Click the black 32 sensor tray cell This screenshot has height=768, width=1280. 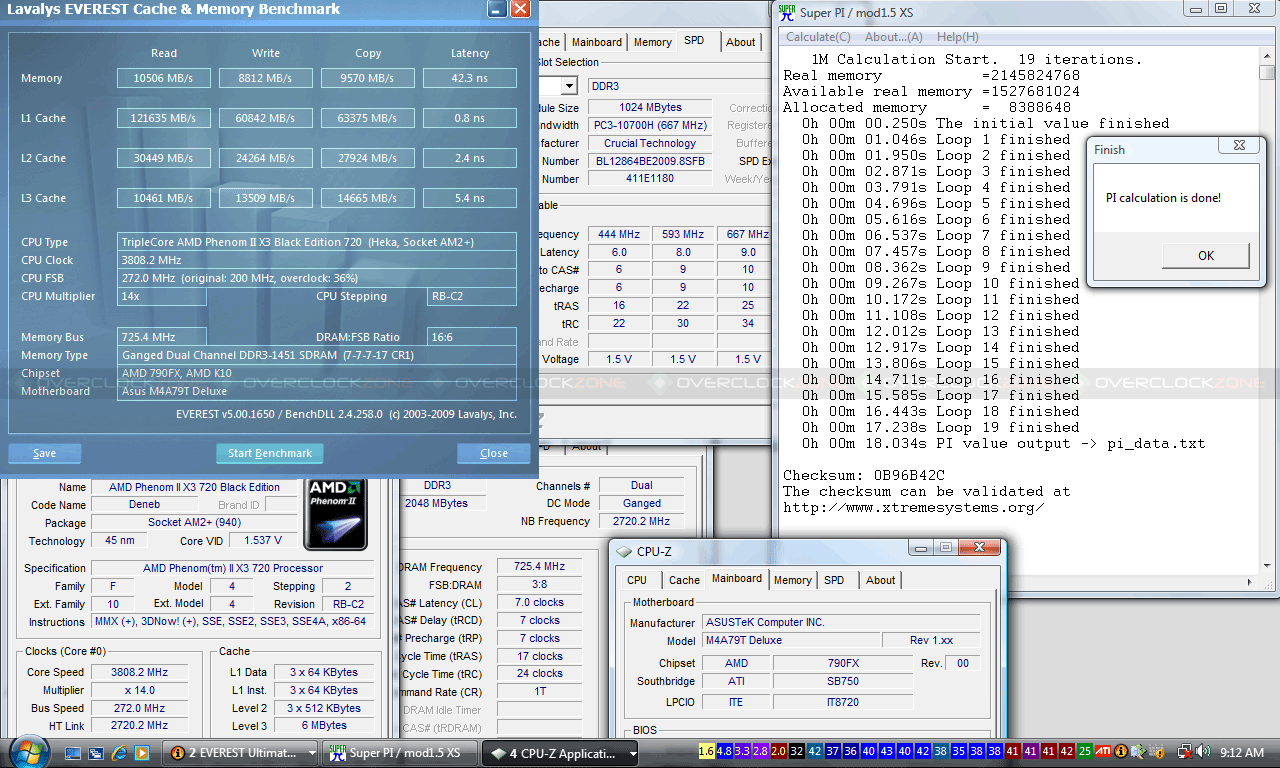pos(796,751)
